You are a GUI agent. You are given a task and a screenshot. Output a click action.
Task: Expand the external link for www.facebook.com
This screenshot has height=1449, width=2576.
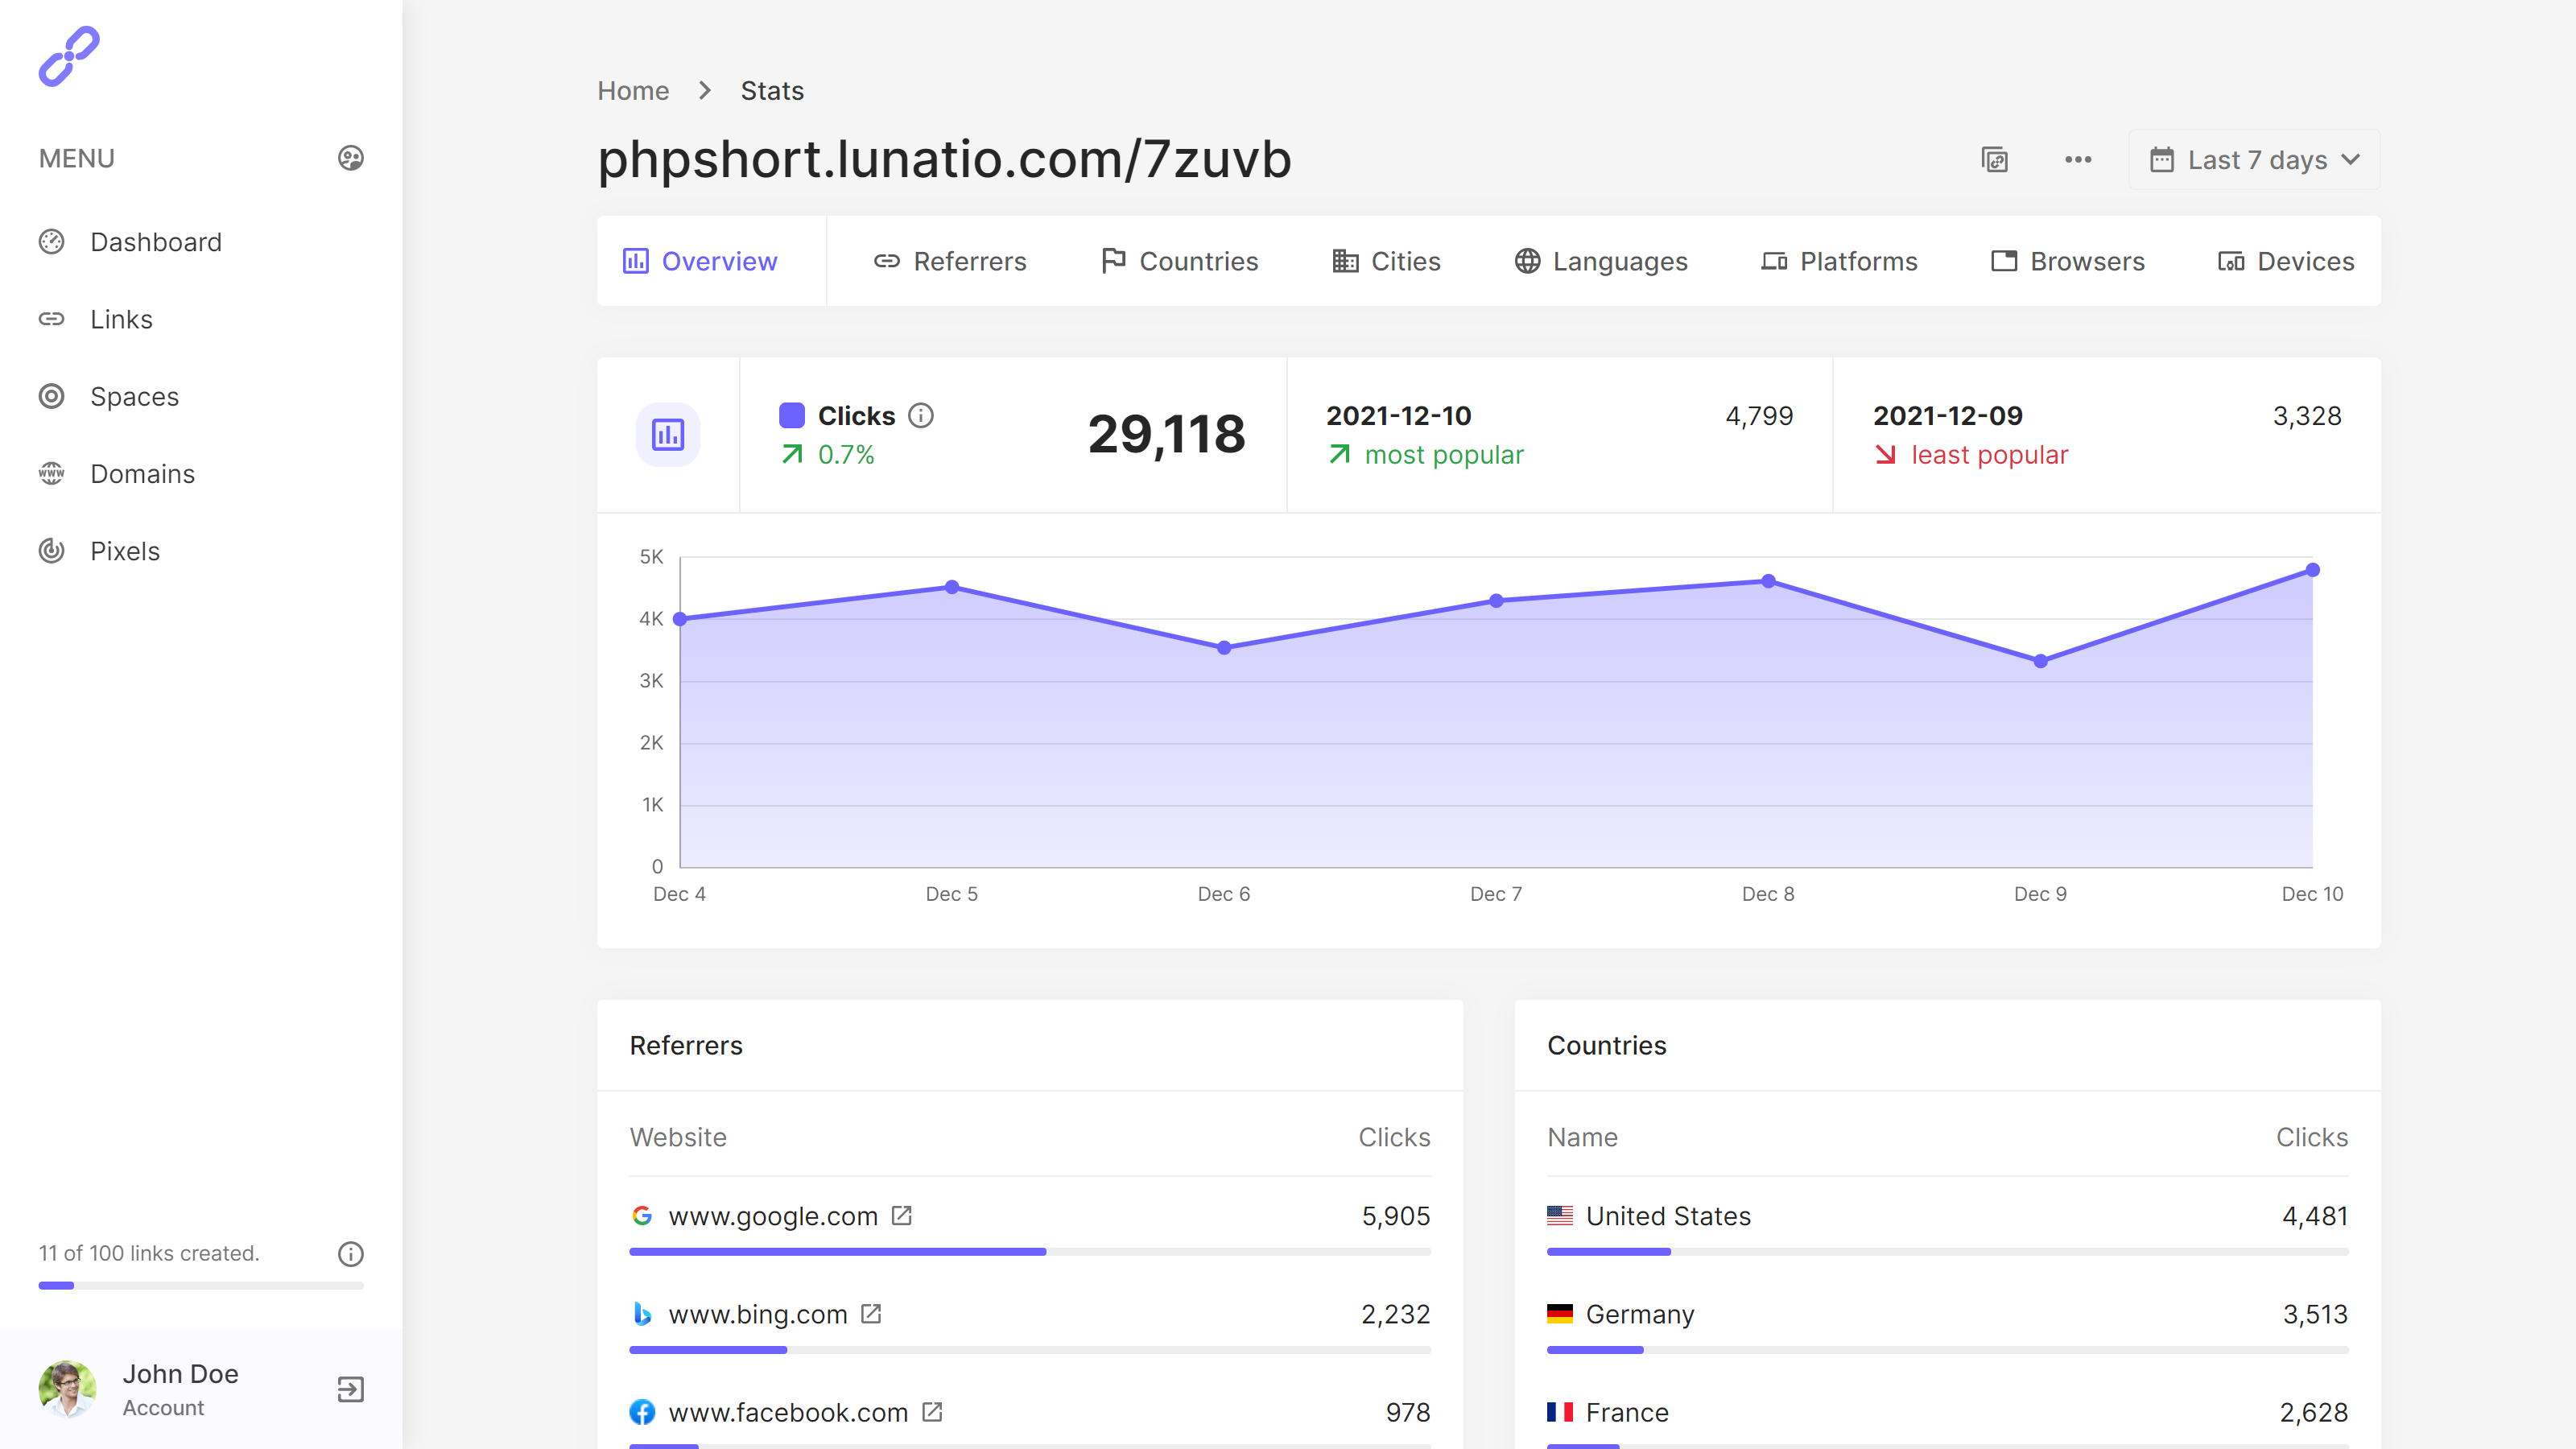pyautogui.click(x=933, y=1412)
